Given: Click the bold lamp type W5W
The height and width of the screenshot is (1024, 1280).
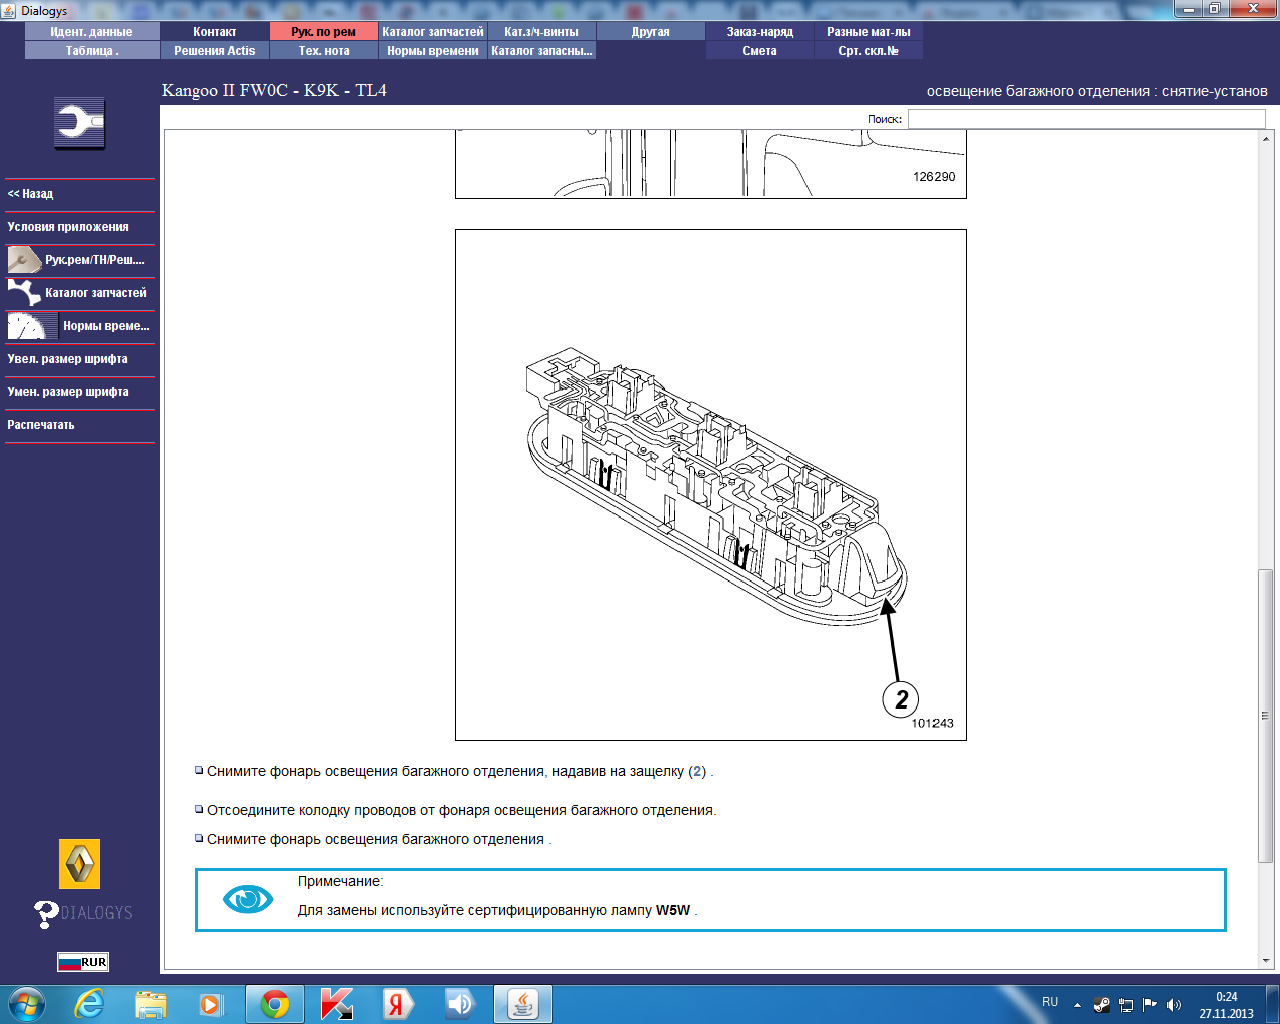Looking at the screenshot, I should click(x=673, y=911).
